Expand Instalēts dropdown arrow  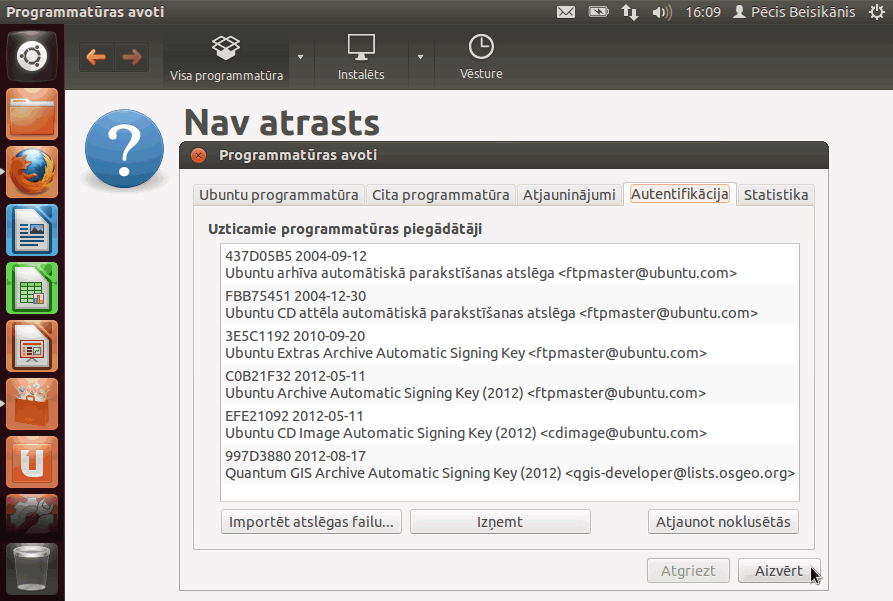(x=420, y=58)
